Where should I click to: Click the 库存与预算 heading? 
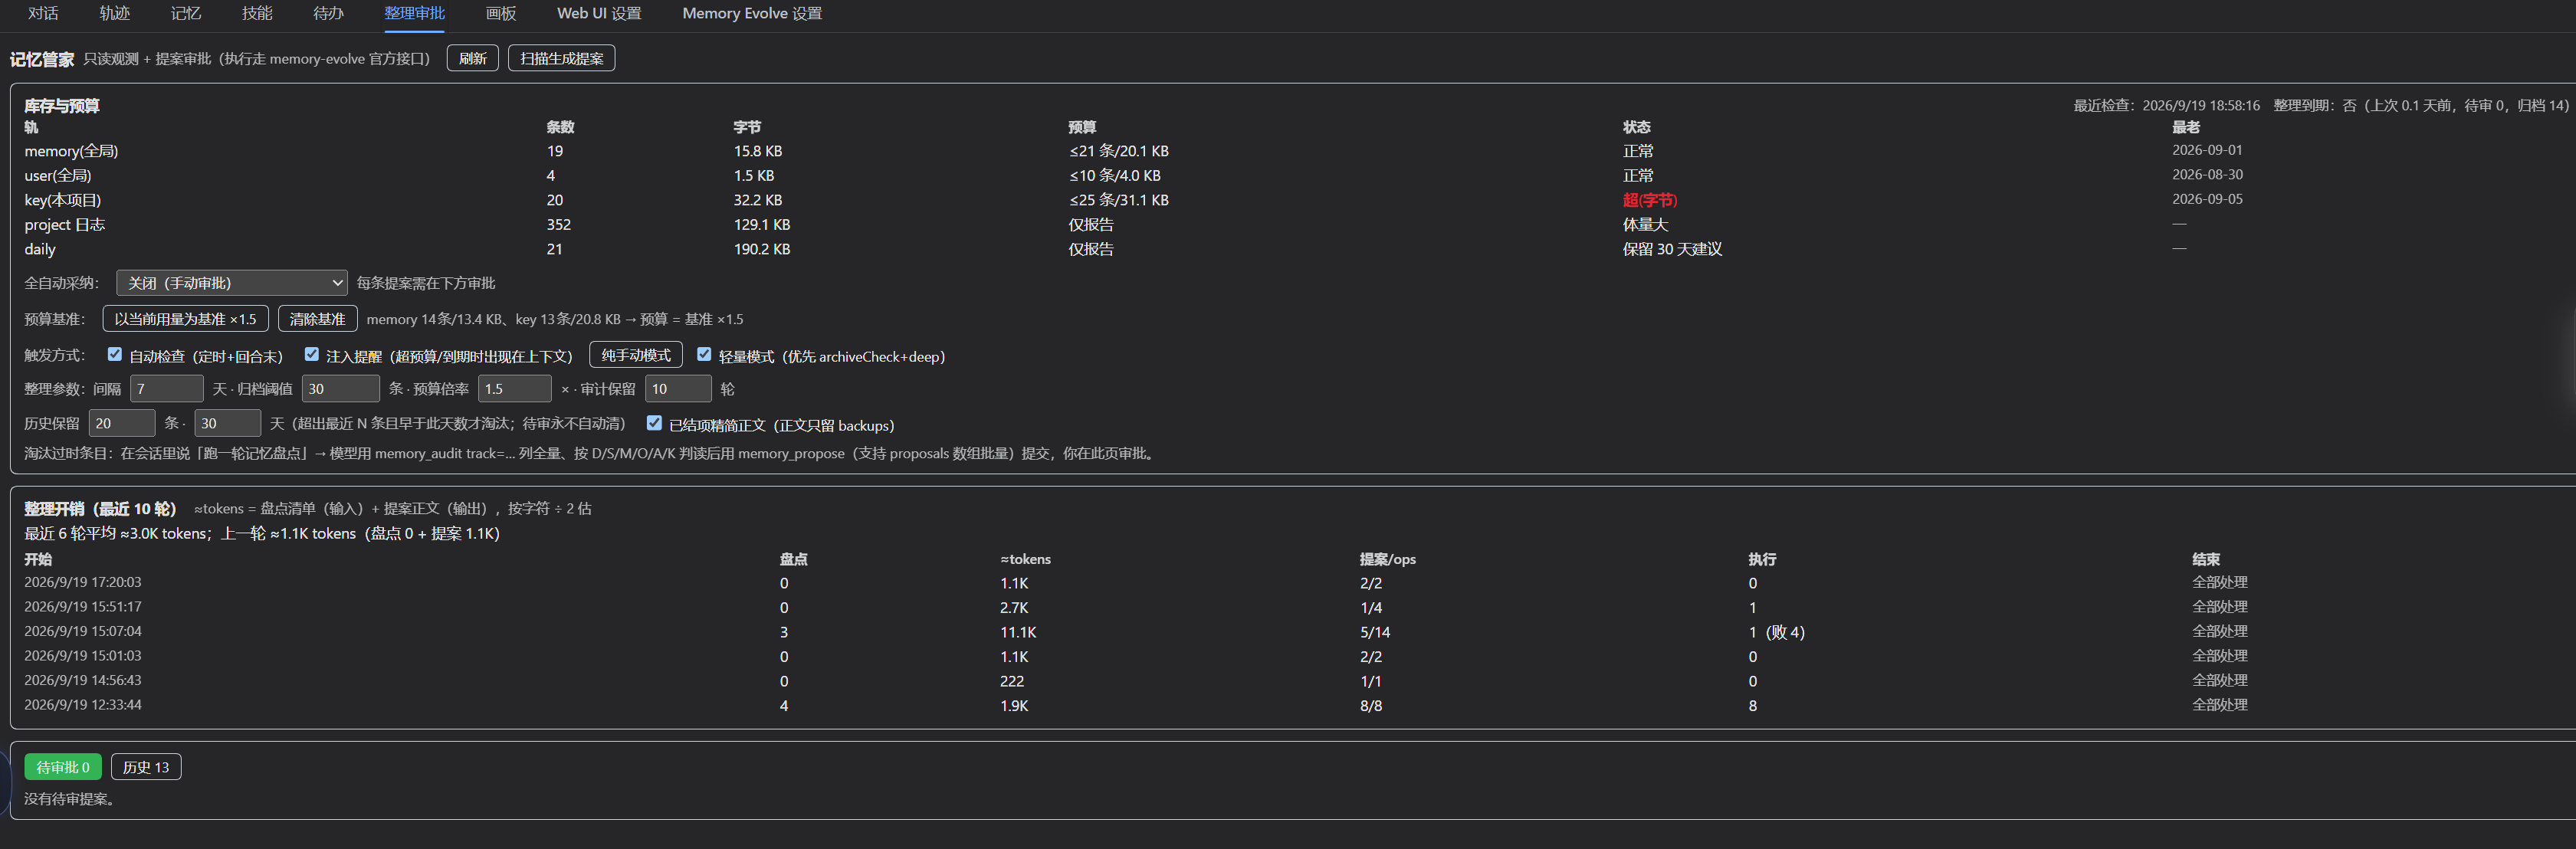click(62, 106)
